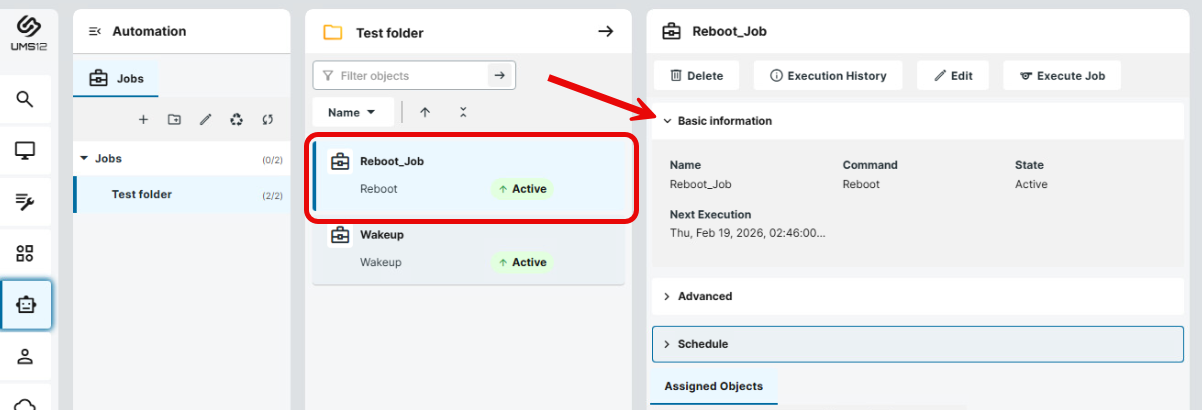Click the Execute Job button

tap(1061, 76)
